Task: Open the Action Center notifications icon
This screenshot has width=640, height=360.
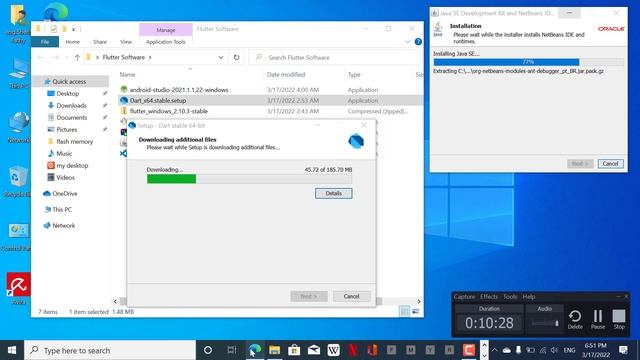Action: click(x=623, y=350)
